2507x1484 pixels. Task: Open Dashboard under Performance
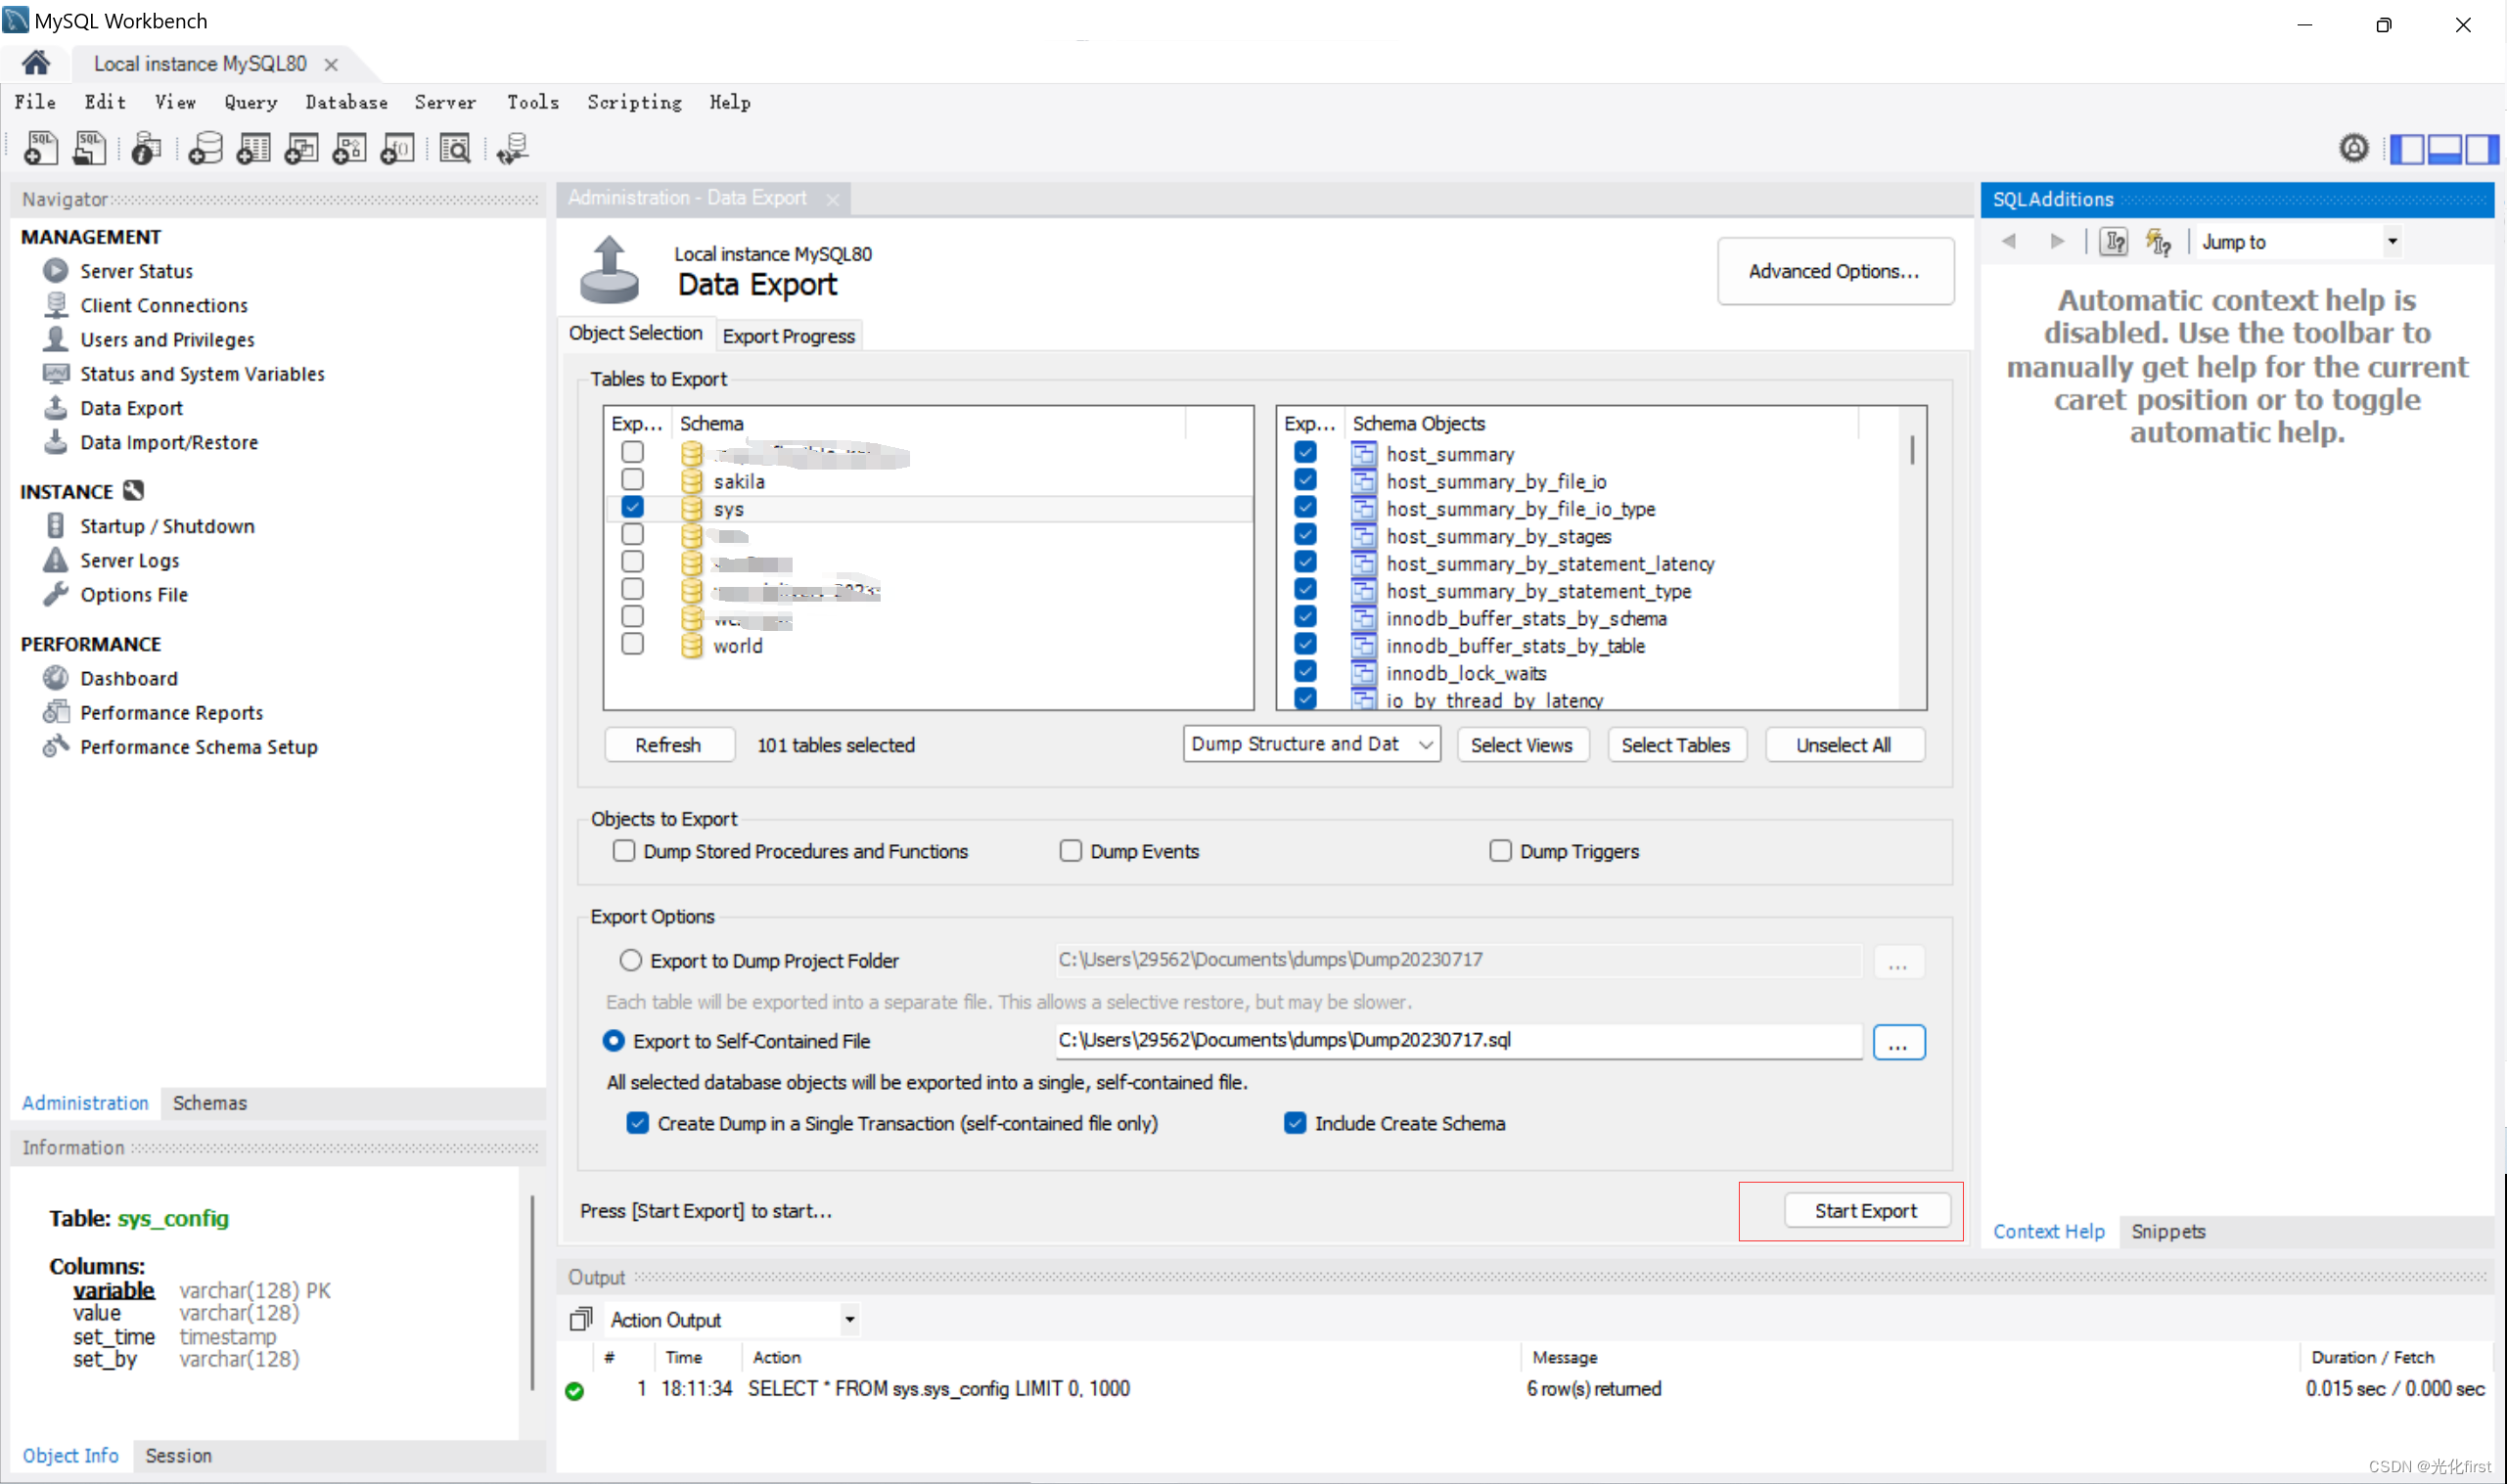[128, 678]
